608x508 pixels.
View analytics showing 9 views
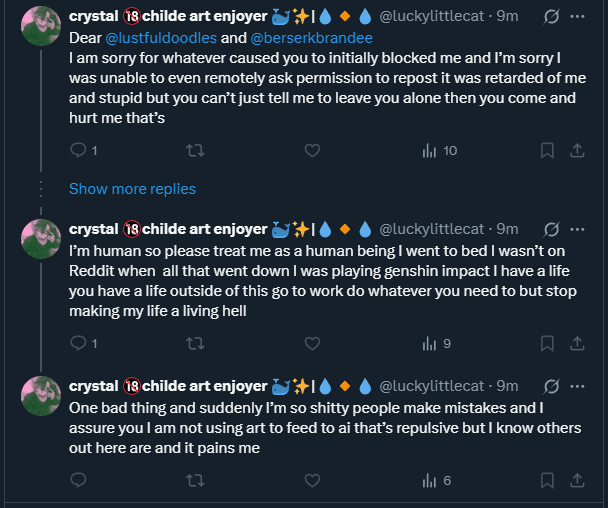(439, 344)
